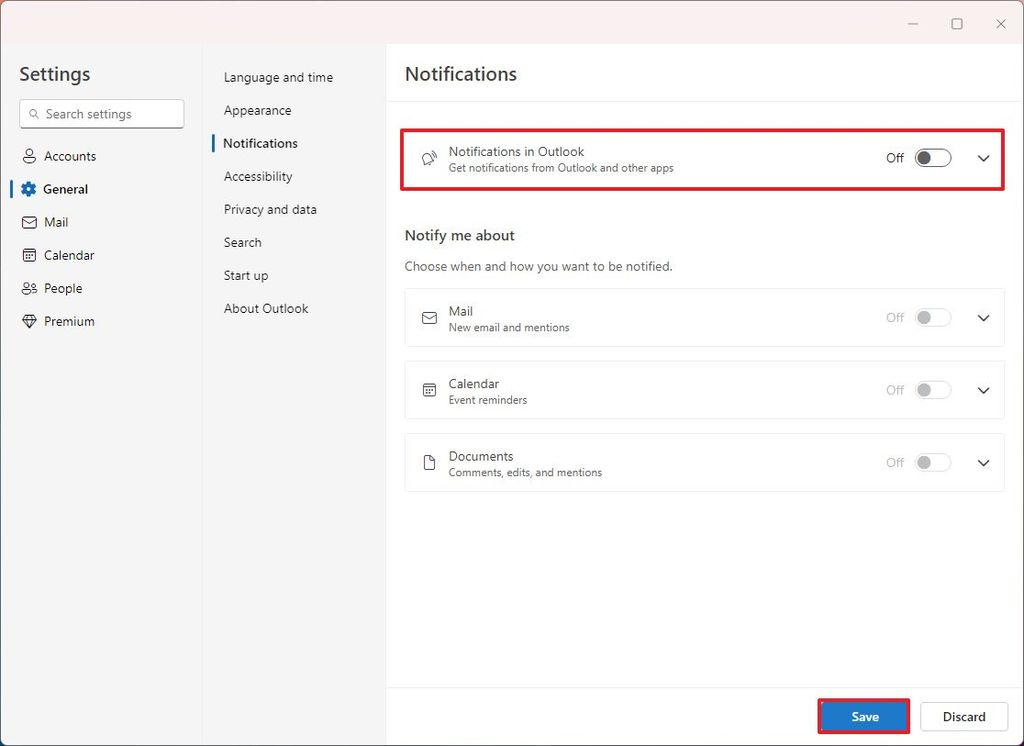Image resolution: width=1024 pixels, height=746 pixels.
Task: Open Privacy and data settings
Action: (x=270, y=209)
